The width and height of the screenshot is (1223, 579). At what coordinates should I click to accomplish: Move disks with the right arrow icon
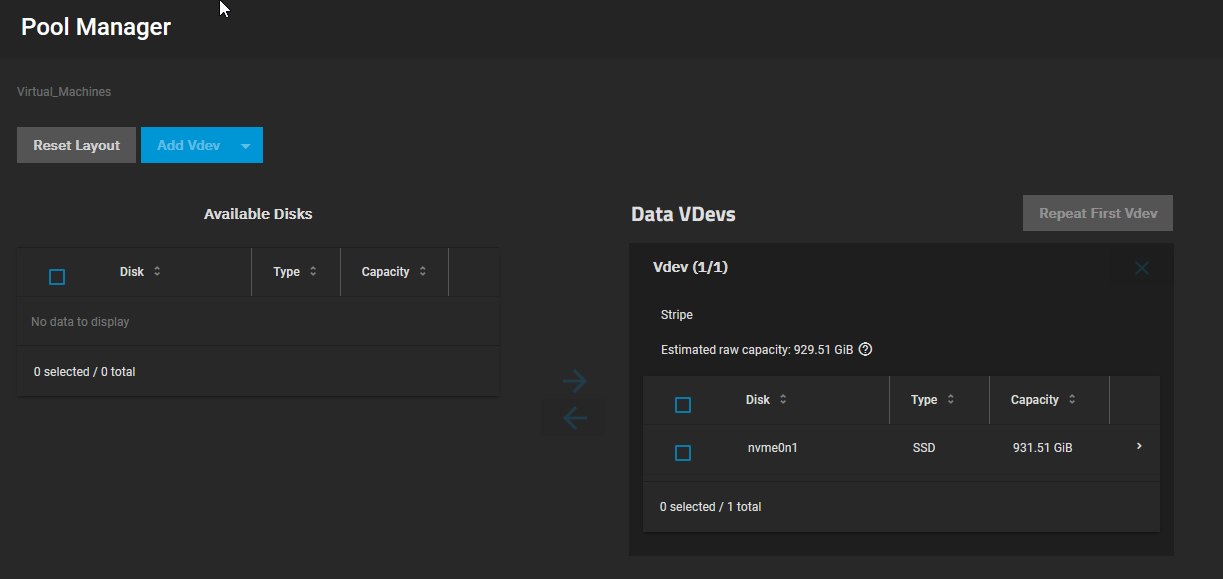(x=574, y=380)
